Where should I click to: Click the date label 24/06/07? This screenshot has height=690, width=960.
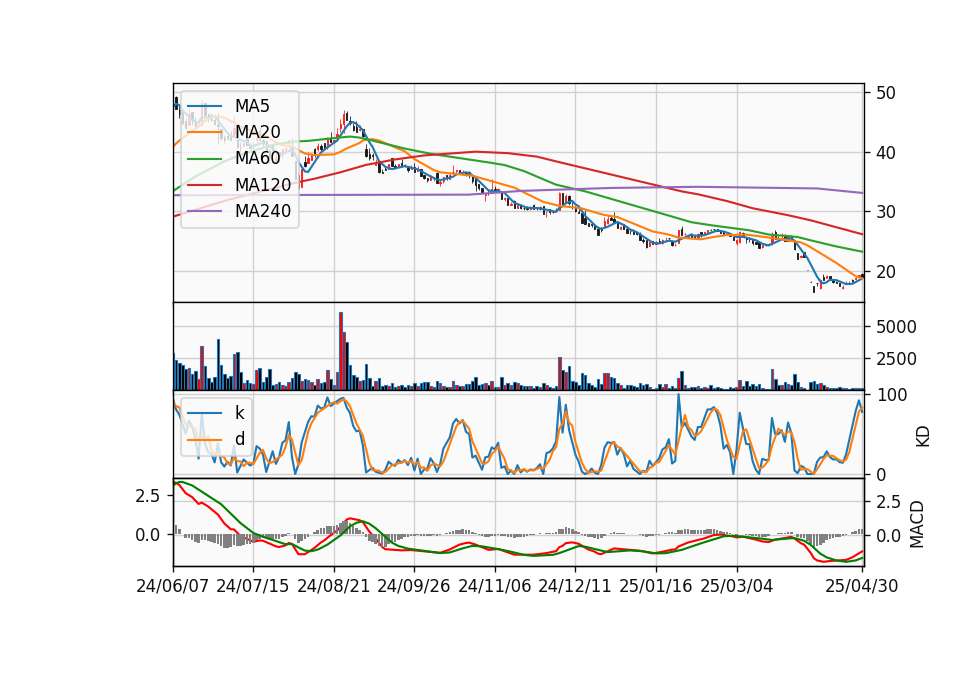[173, 586]
